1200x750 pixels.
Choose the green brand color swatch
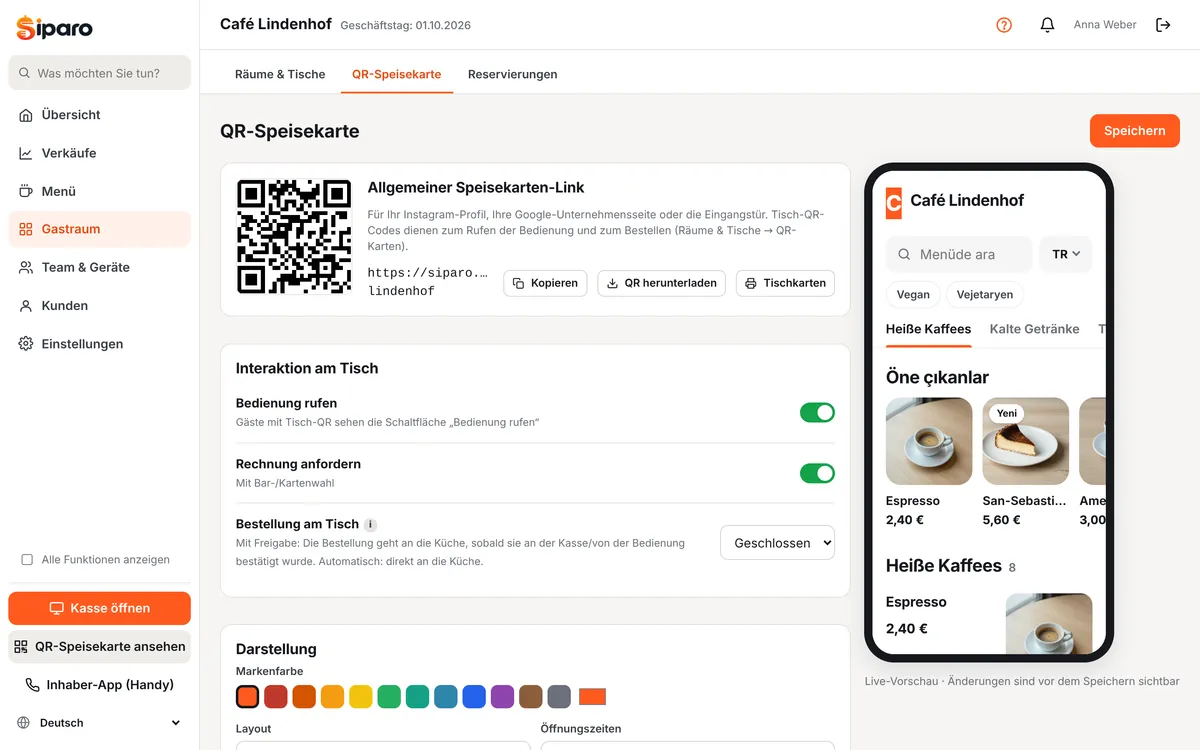(389, 696)
